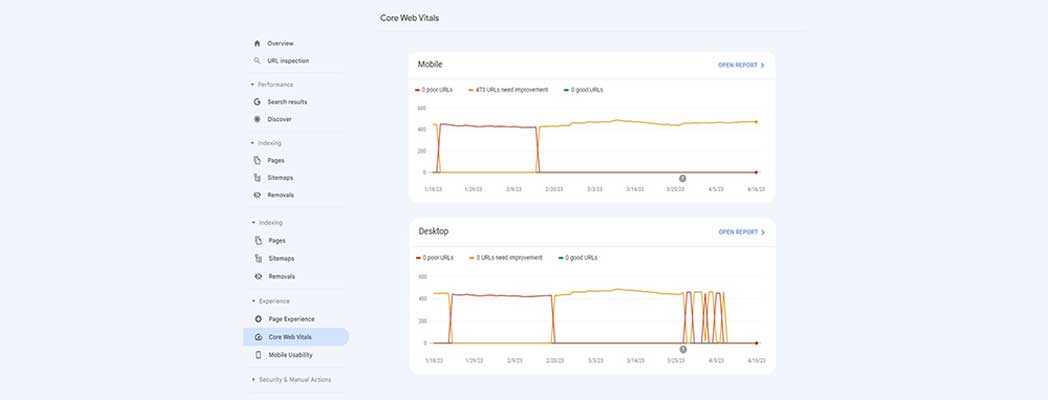The height and width of the screenshot is (400, 1048).
Task: Click the chevron arrow beside Desktop Open Report
Action: point(763,232)
